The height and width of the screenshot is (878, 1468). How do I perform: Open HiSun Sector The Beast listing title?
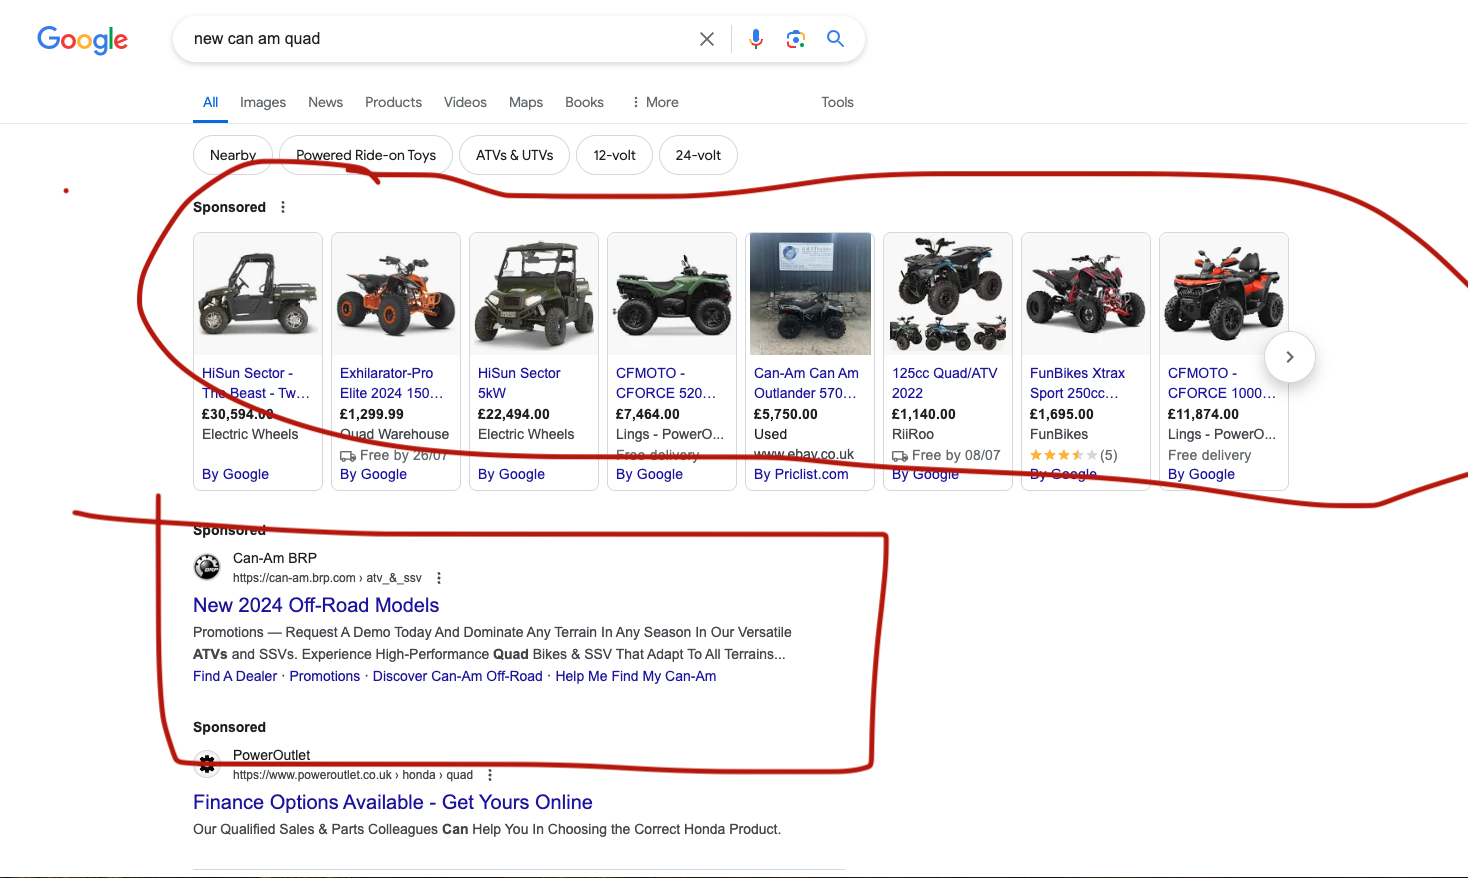point(256,383)
